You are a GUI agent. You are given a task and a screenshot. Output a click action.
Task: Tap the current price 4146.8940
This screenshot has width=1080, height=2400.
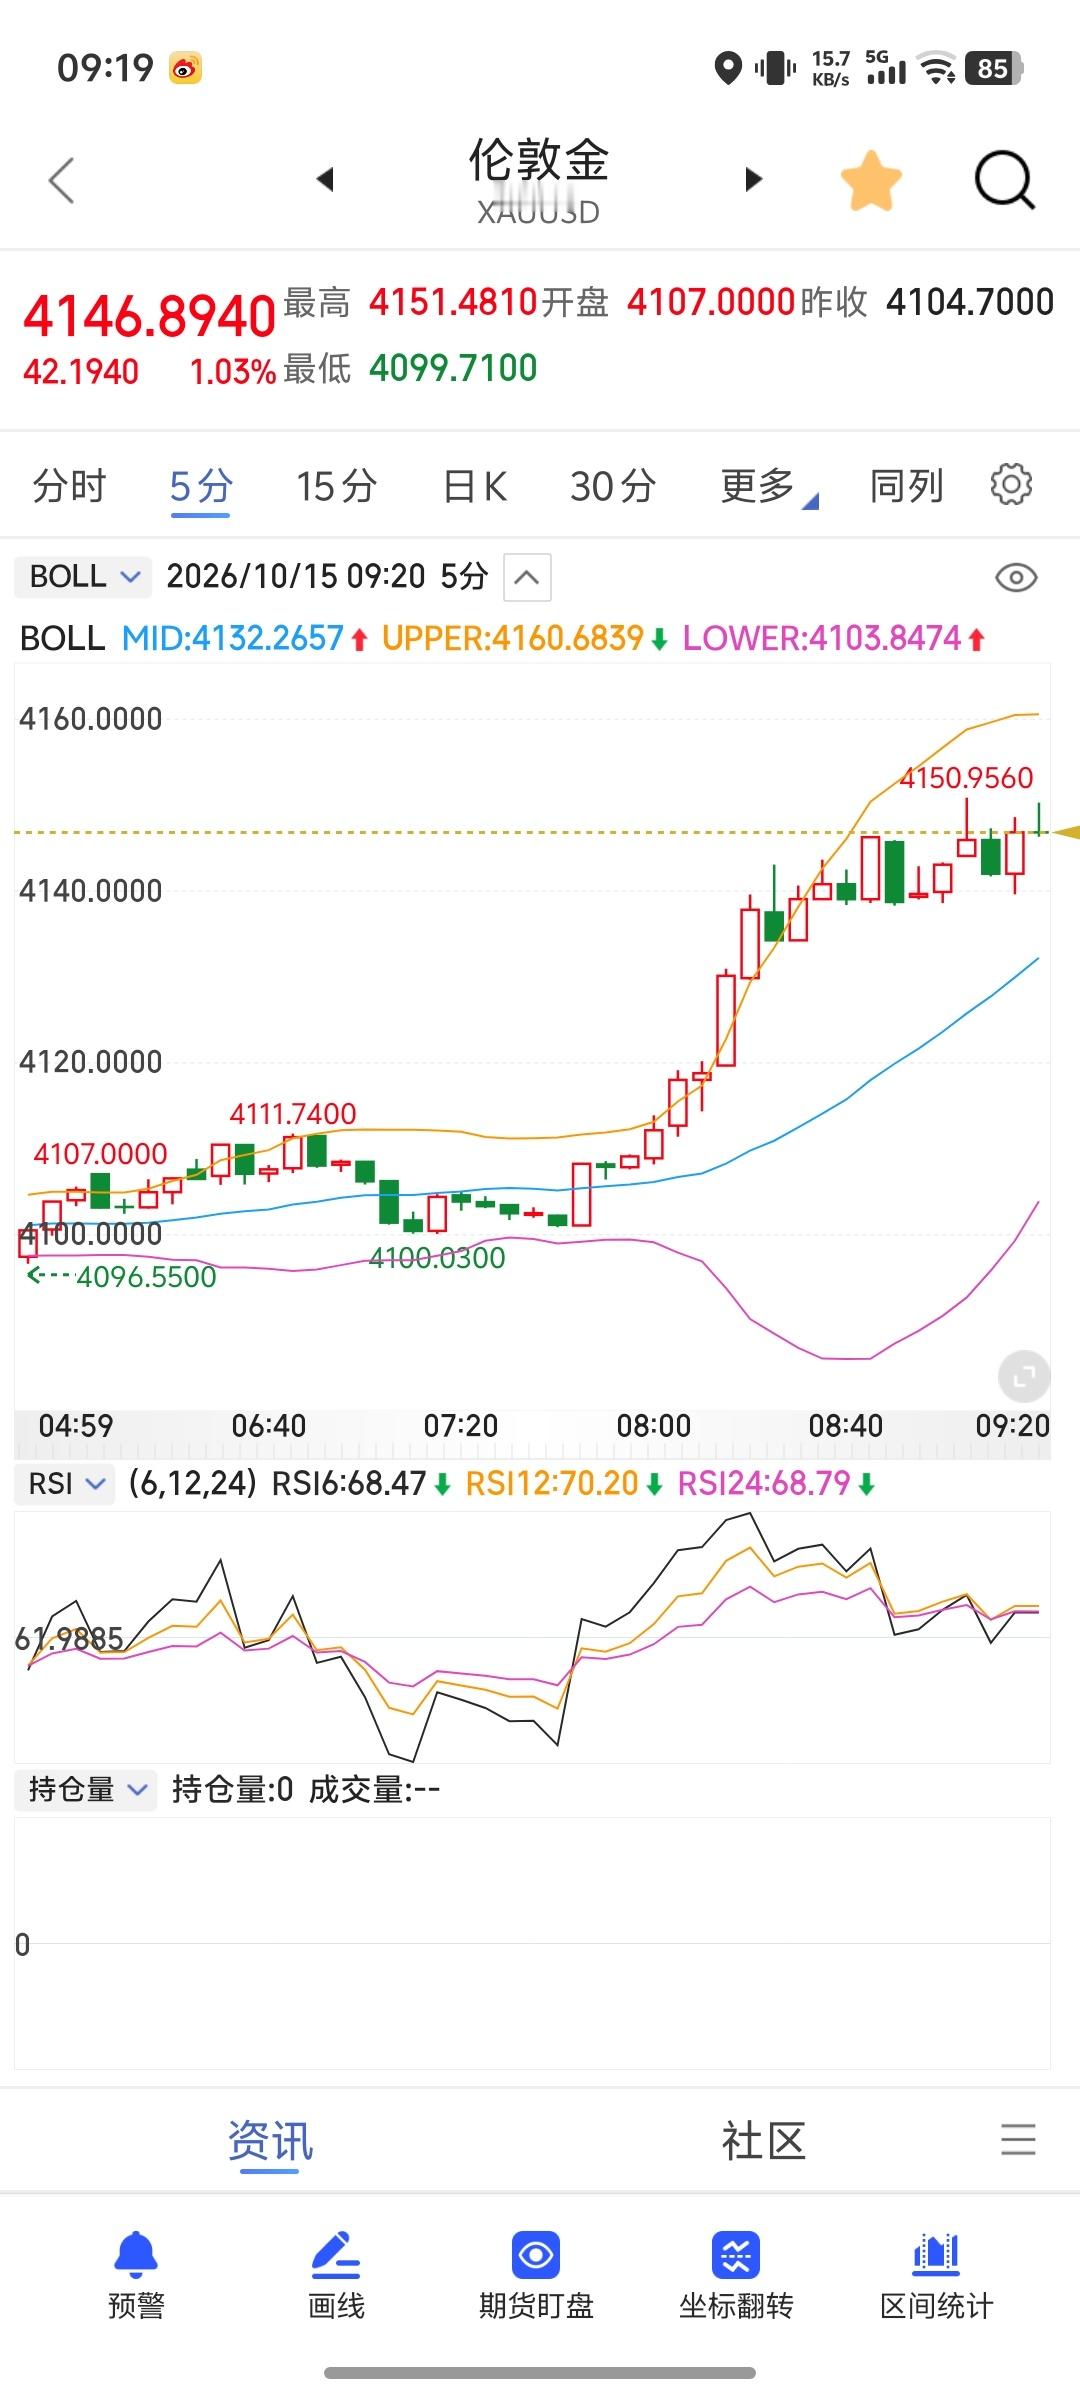(x=149, y=316)
